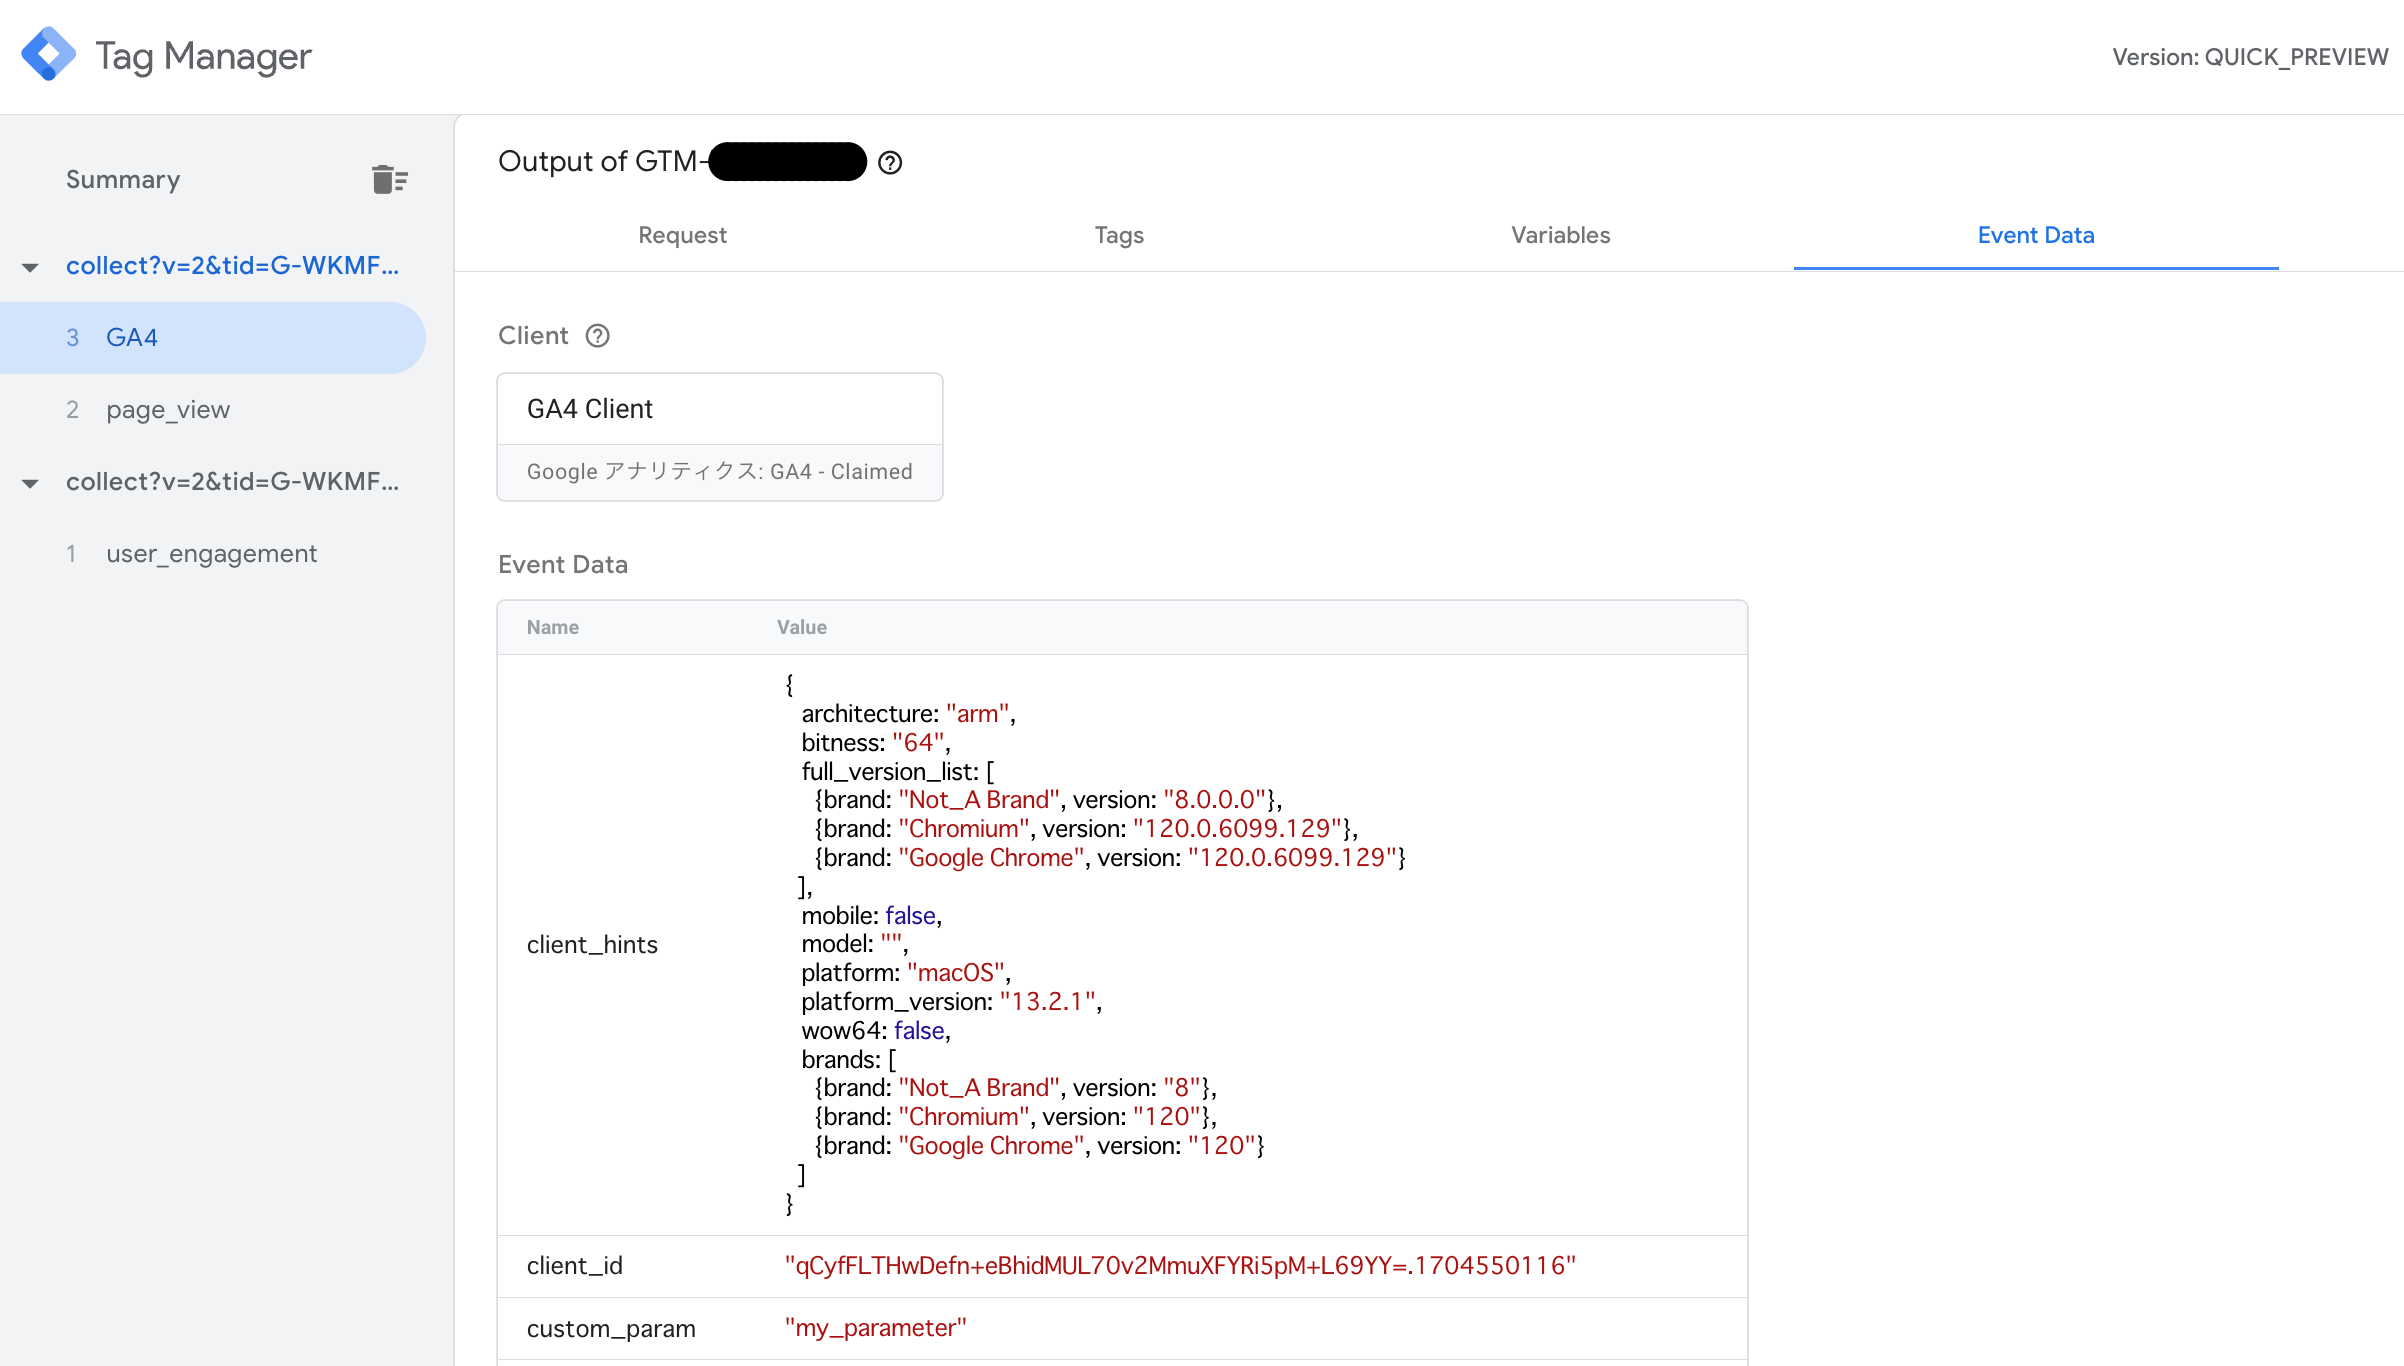Select the Event Data tab
Image resolution: width=2404 pixels, height=1366 pixels.
pos(2035,235)
